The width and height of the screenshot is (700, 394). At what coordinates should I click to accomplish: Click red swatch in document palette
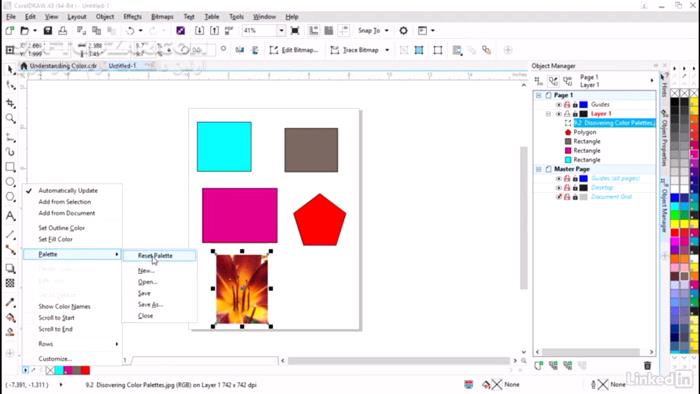click(x=85, y=370)
